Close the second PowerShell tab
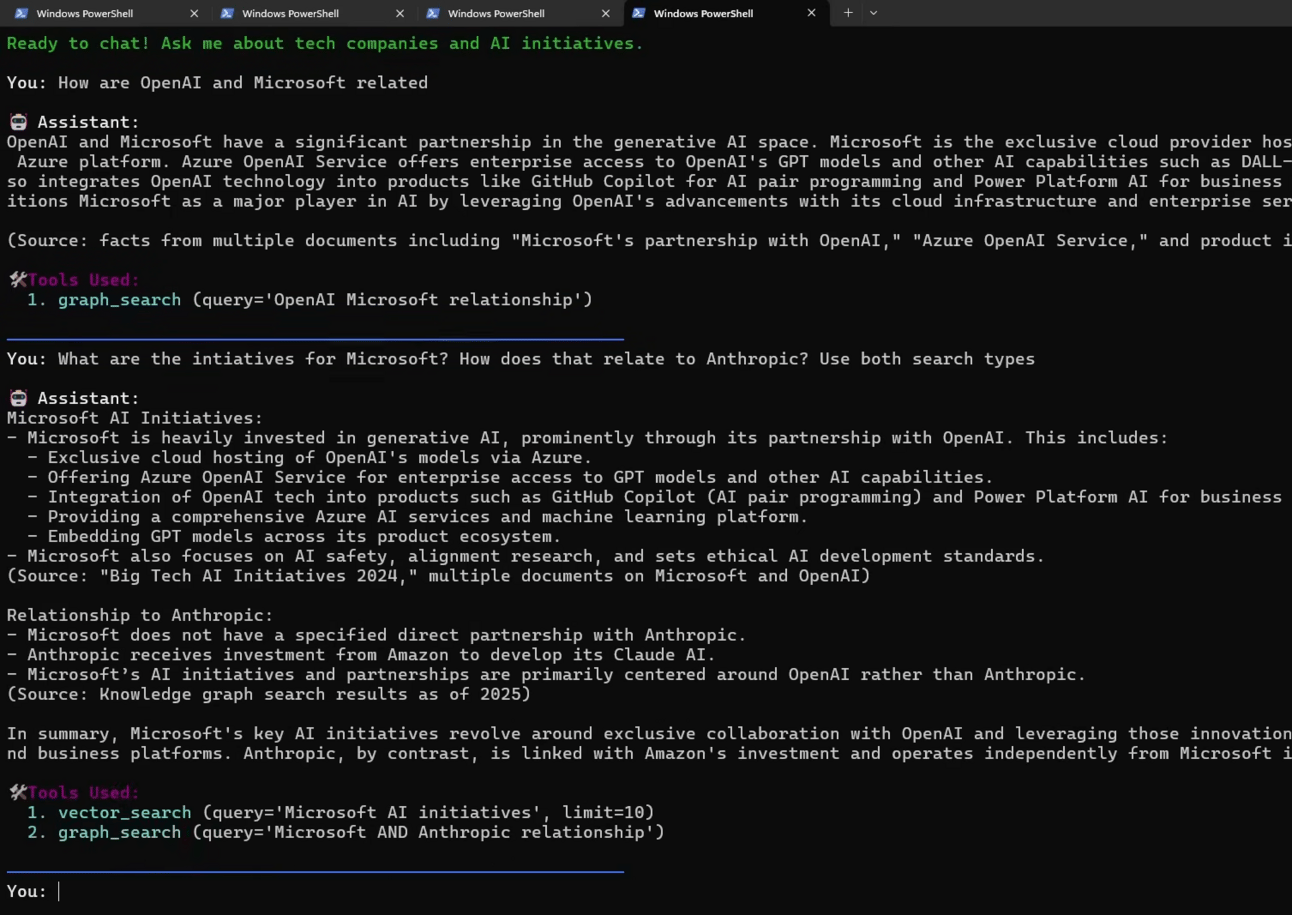This screenshot has width=1292, height=915. 400,13
